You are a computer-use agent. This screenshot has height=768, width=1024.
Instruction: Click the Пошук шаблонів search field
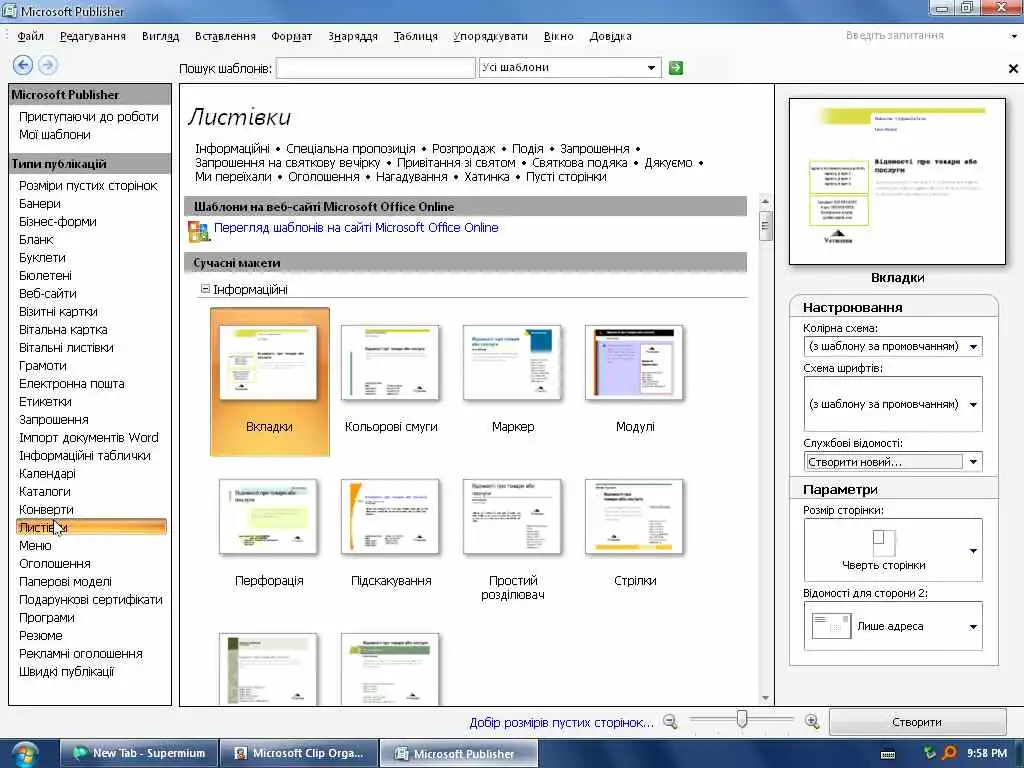coord(375,68)
